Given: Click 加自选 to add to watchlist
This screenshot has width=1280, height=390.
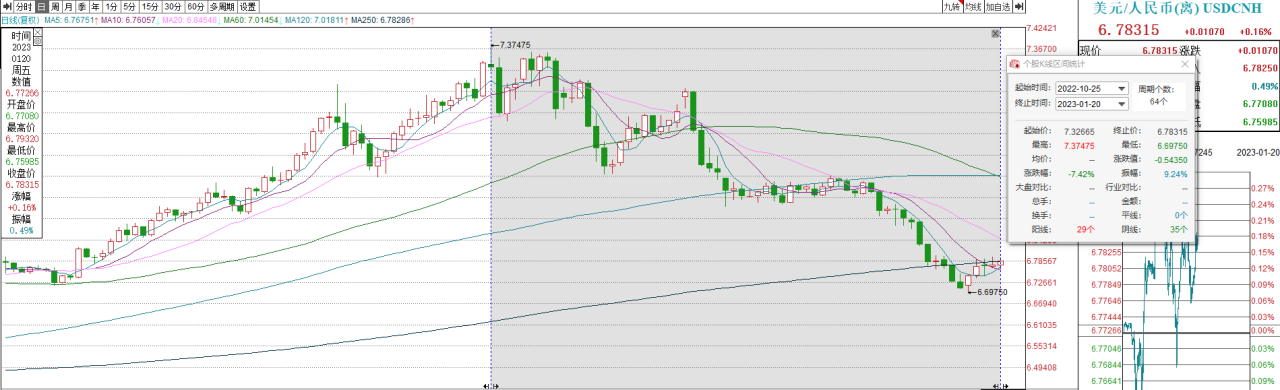Looking at the screenshot, I should [x=998, y=6].
